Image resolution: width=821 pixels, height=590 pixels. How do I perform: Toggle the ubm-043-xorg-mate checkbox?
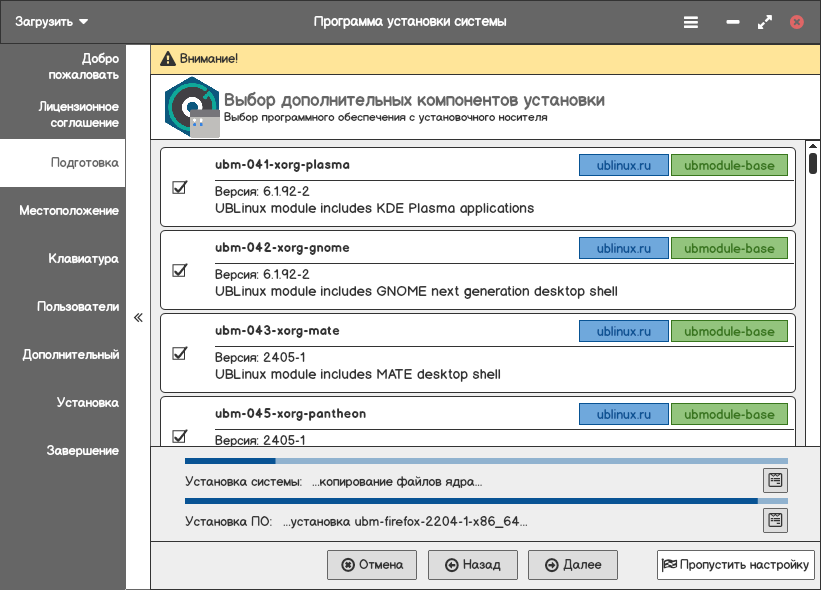pyautogui.click(x=180, y=353)
